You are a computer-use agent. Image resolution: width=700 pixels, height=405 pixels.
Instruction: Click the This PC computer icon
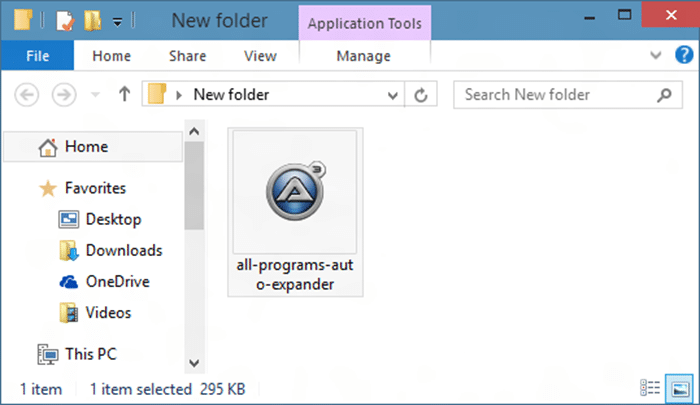pos(47,355)
